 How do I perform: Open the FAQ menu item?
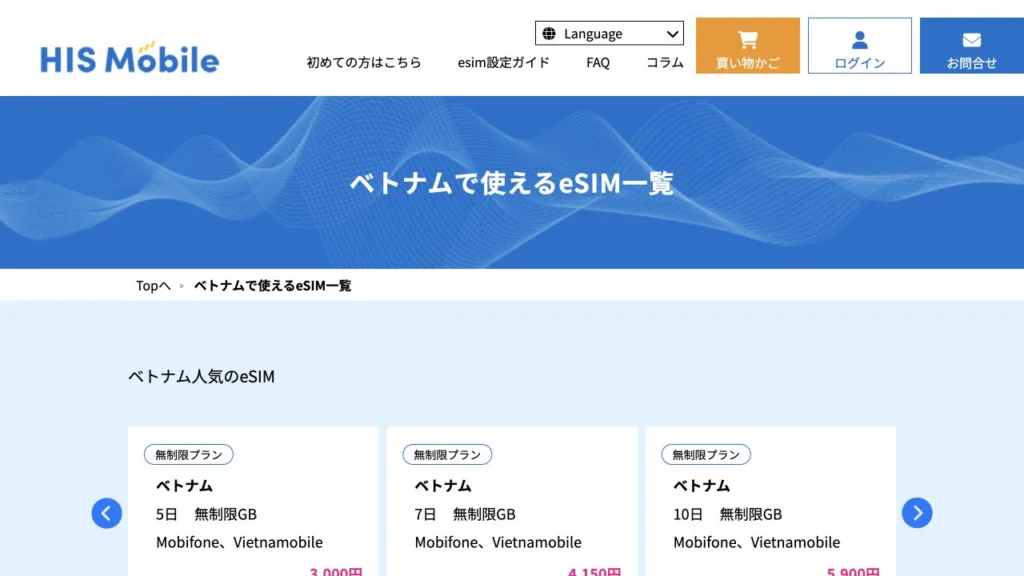coord(598,62)
